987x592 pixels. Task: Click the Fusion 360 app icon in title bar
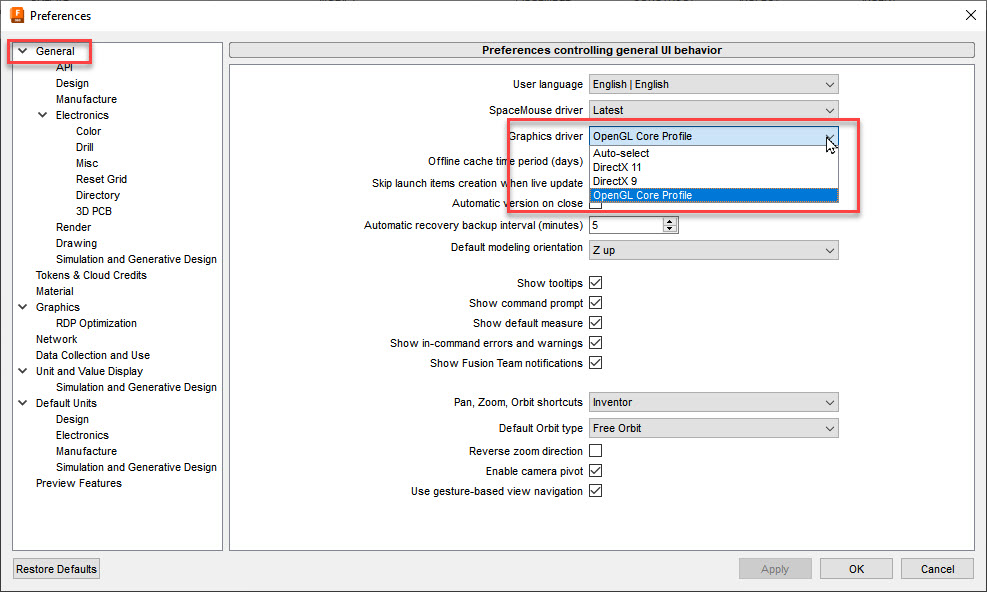pos(17,15)
